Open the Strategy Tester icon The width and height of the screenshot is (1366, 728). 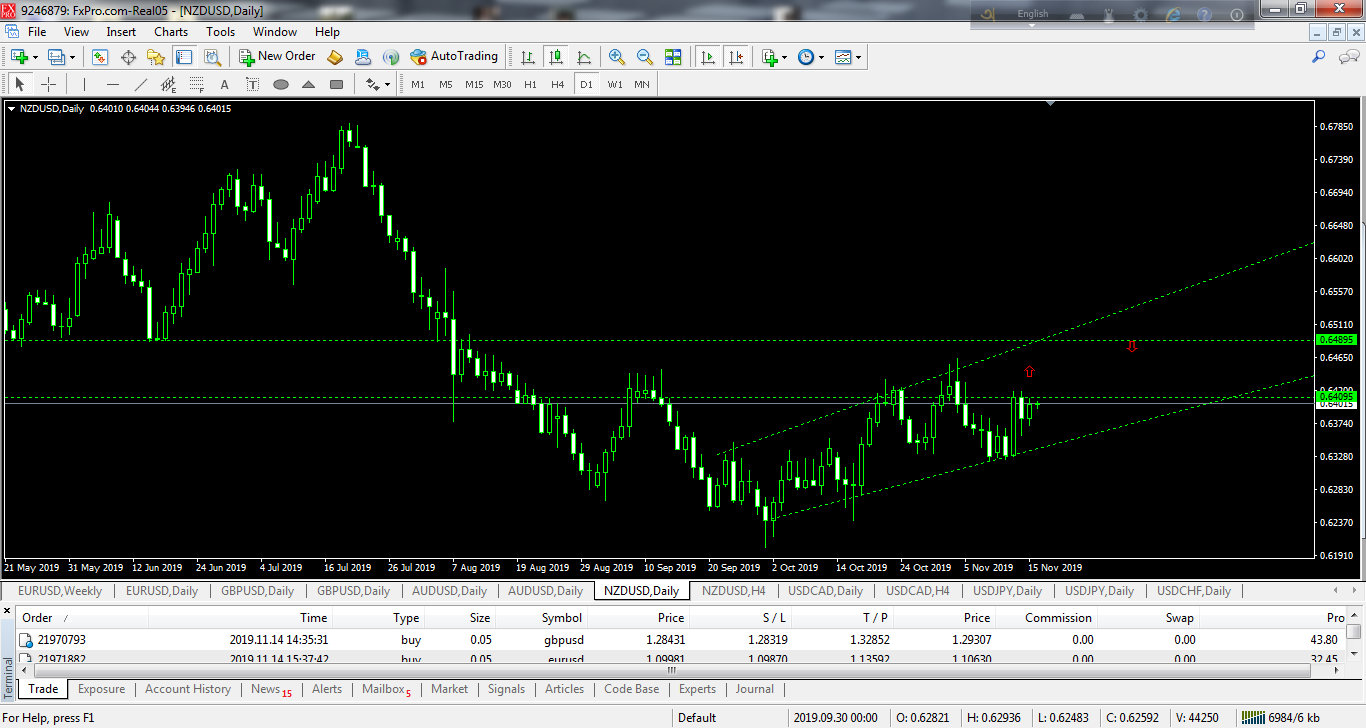point(212,57)
